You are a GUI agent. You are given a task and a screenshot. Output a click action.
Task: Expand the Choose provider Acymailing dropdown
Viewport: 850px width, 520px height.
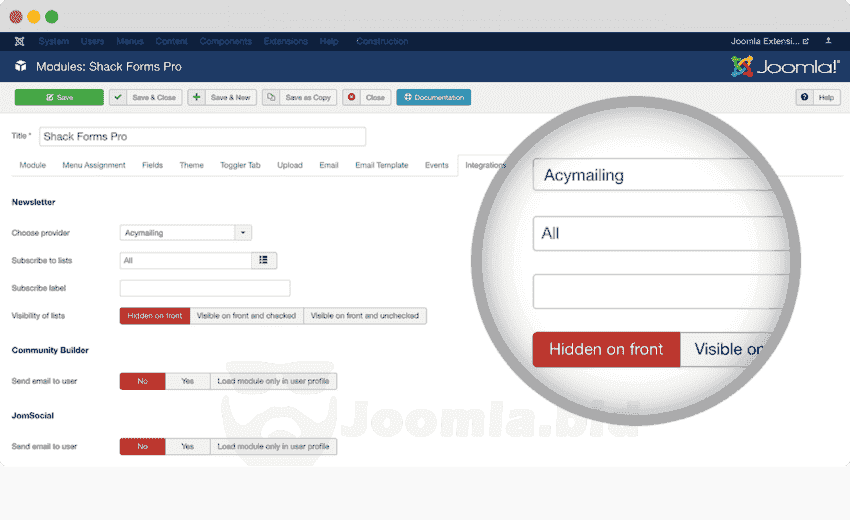[243, 233]
